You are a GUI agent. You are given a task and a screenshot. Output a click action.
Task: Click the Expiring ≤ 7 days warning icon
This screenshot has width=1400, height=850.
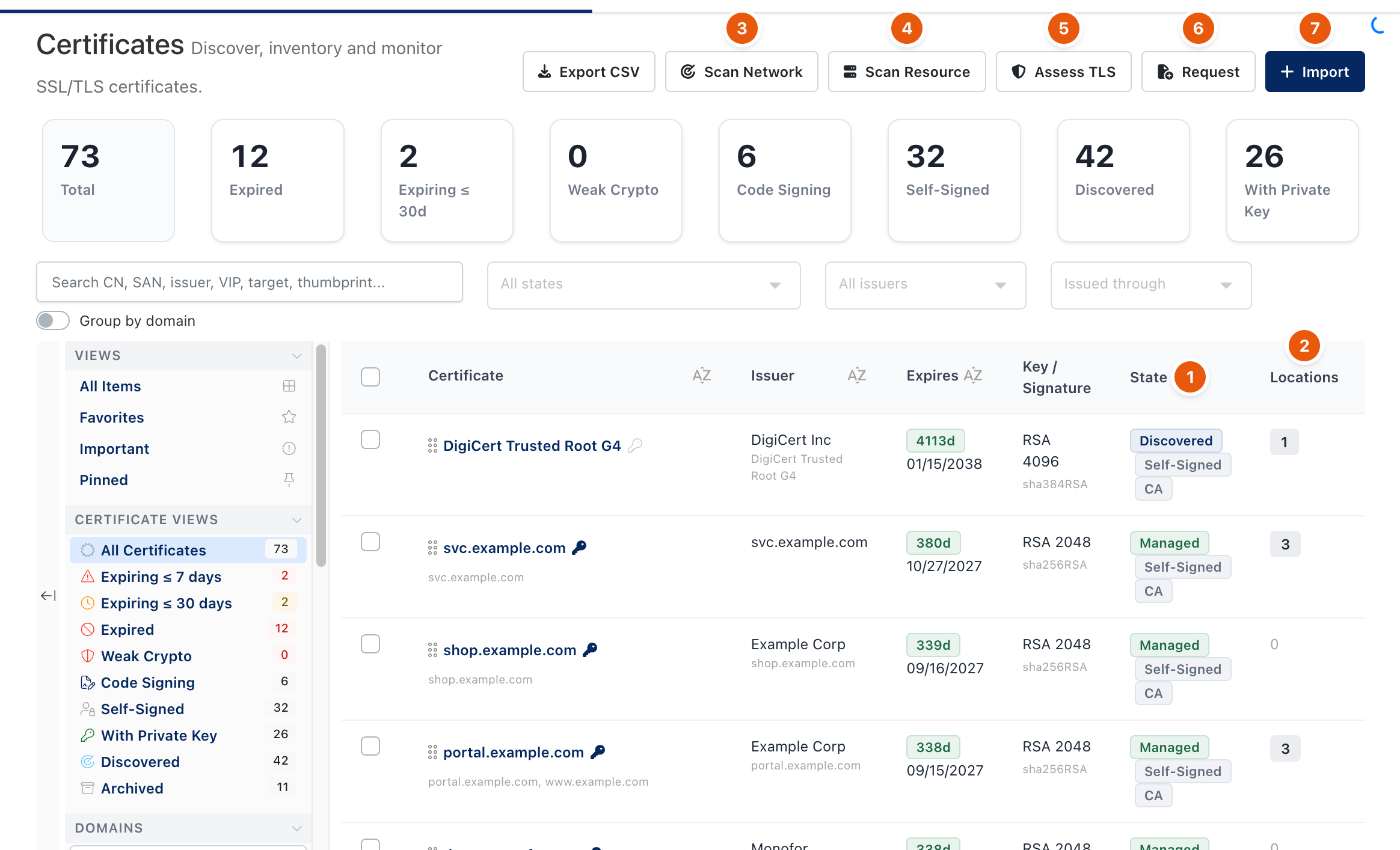(x=87, y=577)
